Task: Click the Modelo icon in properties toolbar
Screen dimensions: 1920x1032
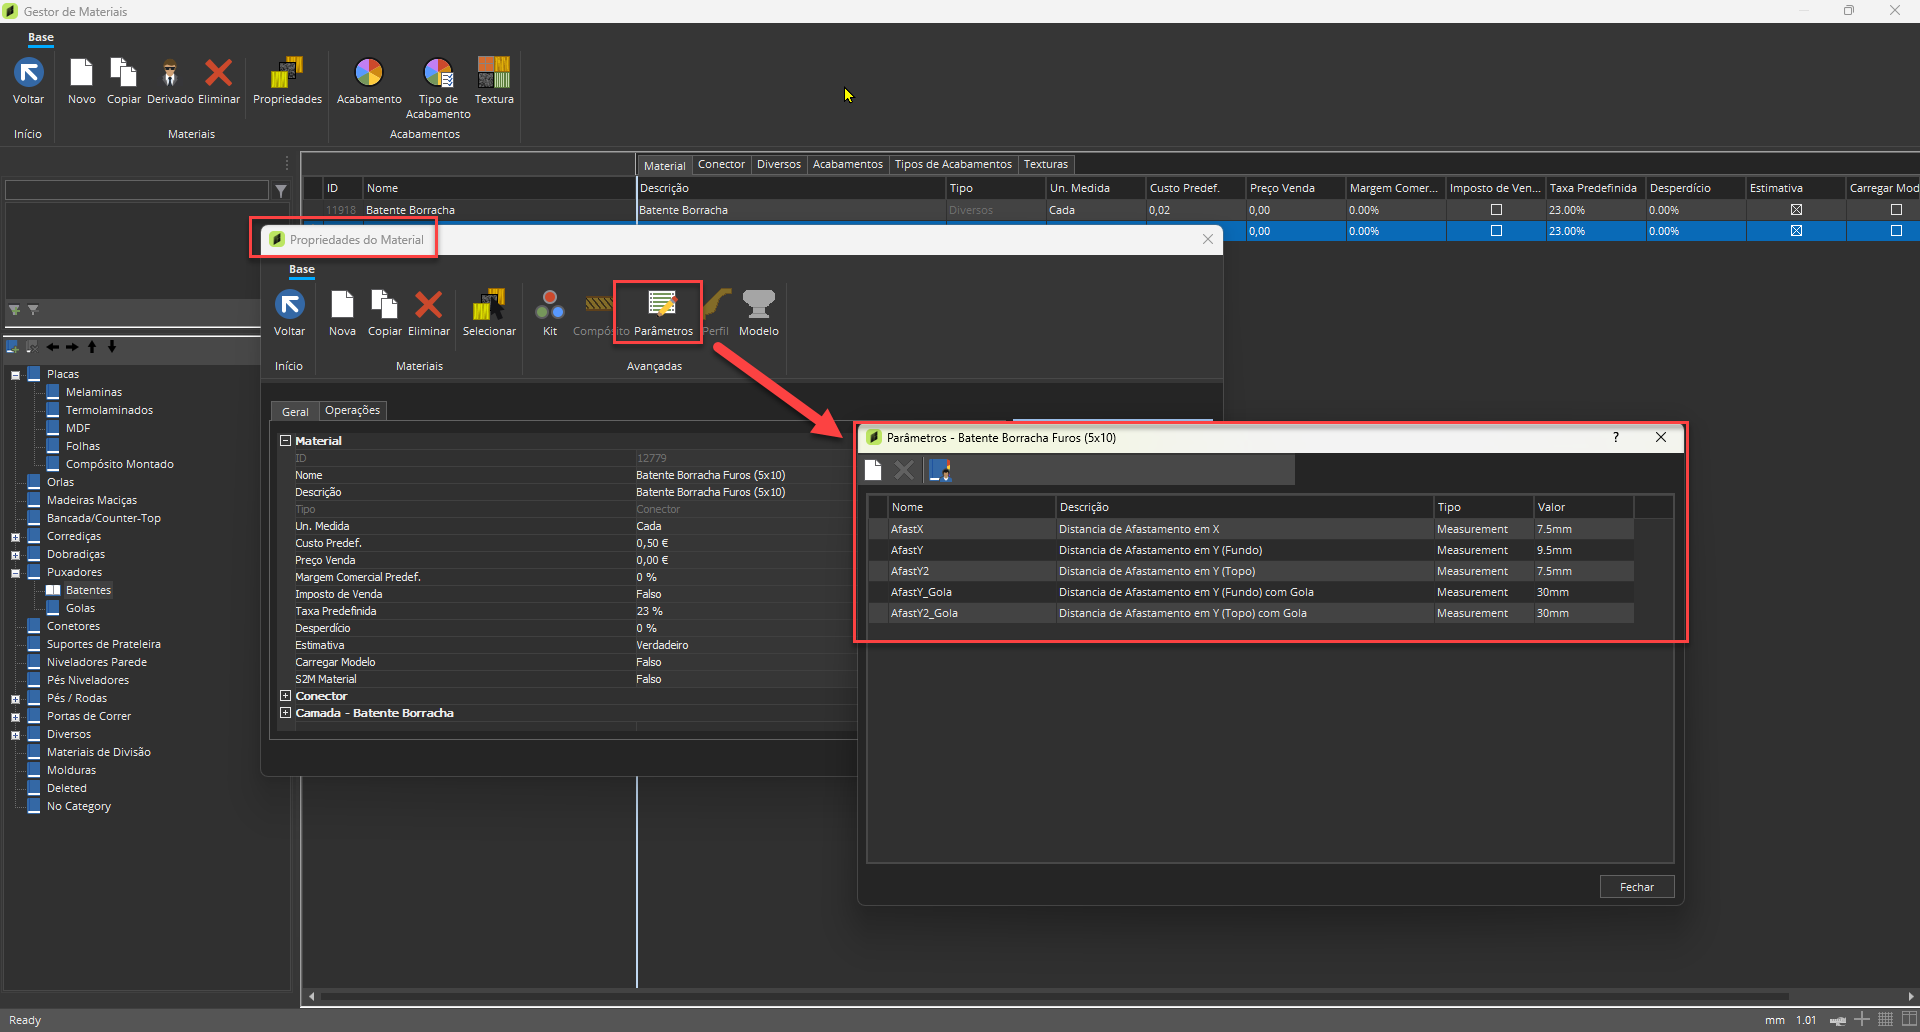Action: tap(758, 304)
